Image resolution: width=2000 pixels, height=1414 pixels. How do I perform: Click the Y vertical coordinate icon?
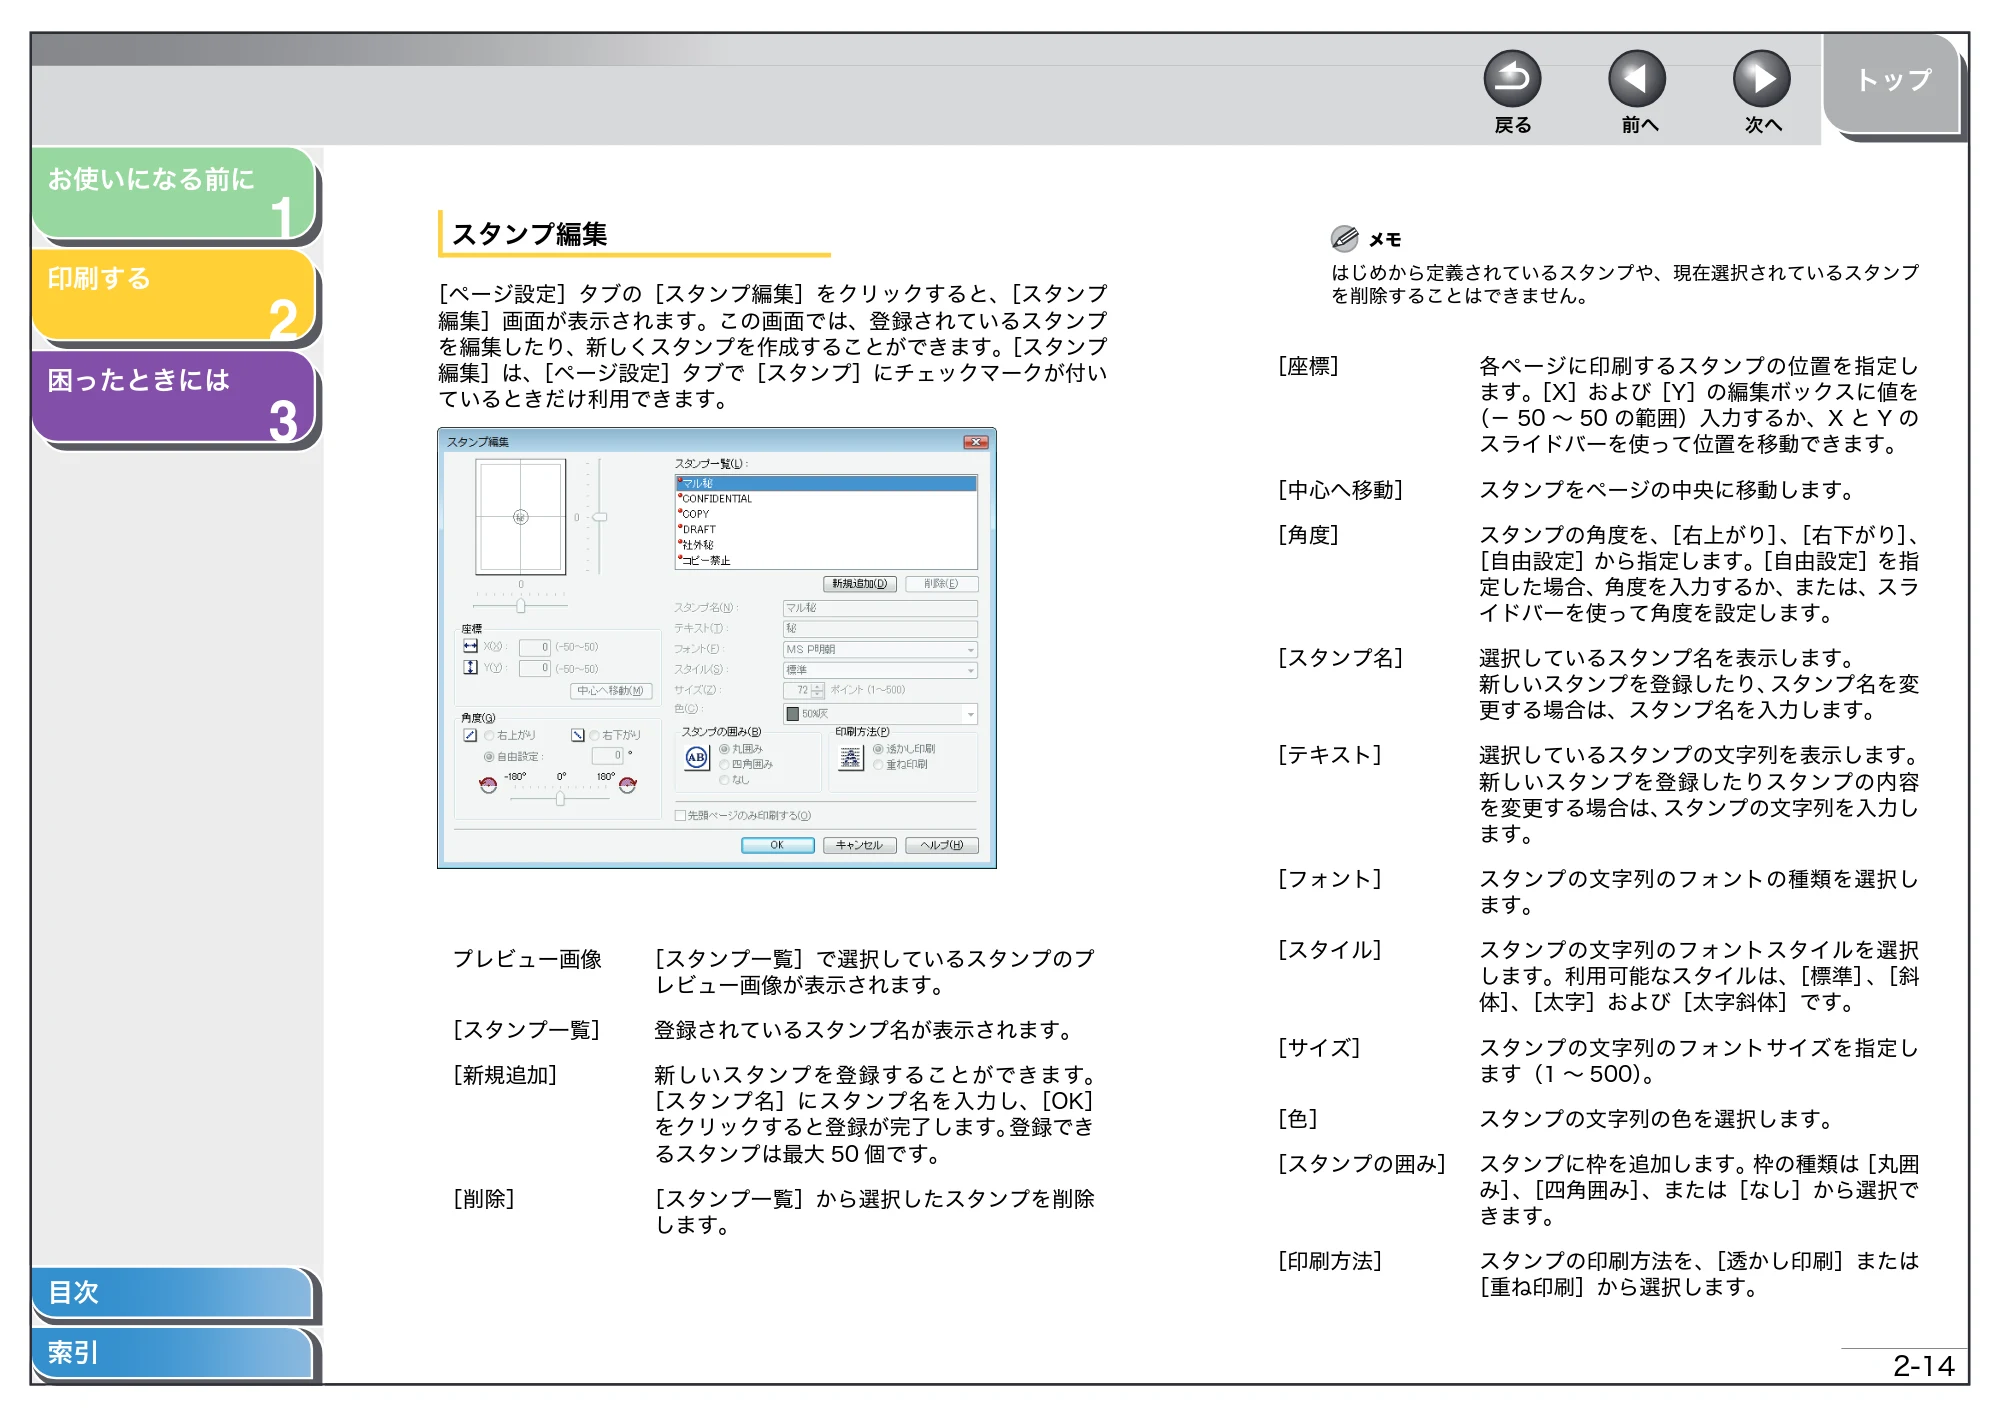470,667
